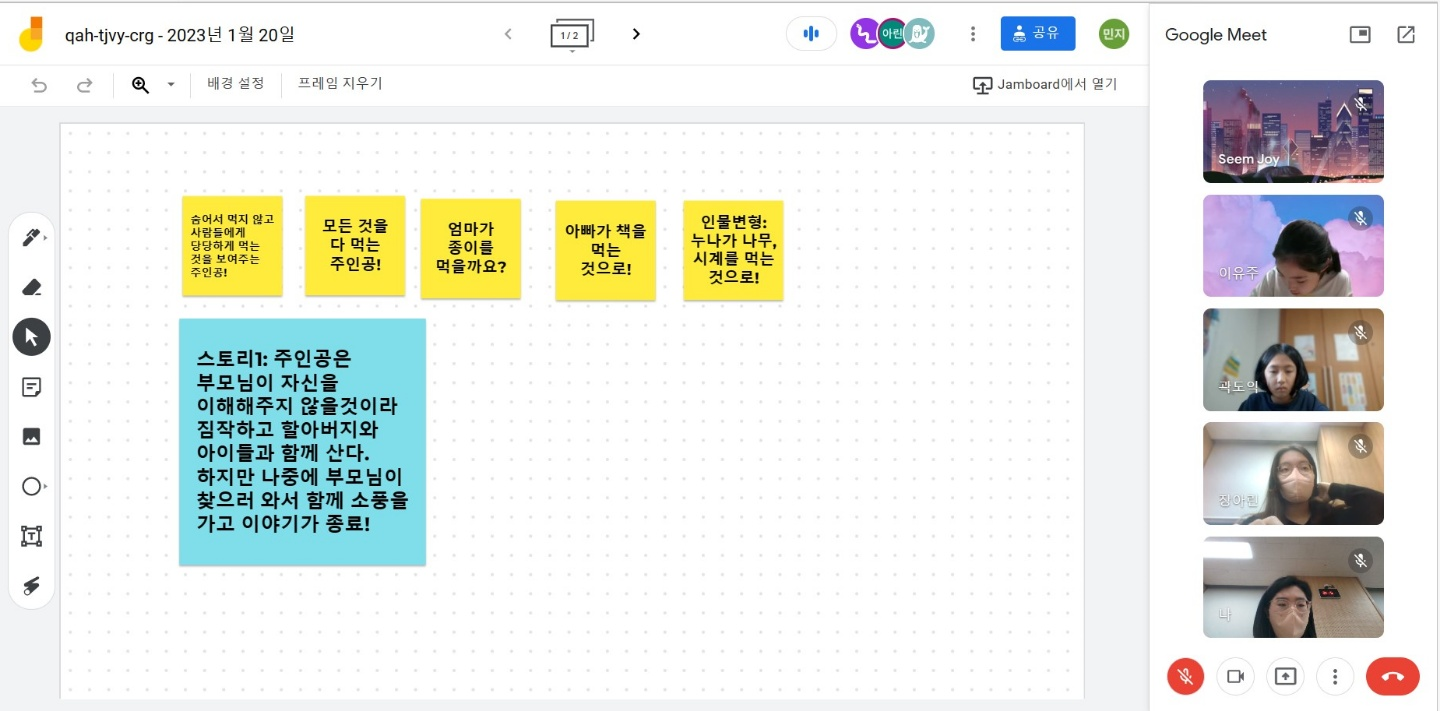Screen dimensions: 1440x711
Task: Open Meet's more options menu
Action: (x=1335, y=677)
